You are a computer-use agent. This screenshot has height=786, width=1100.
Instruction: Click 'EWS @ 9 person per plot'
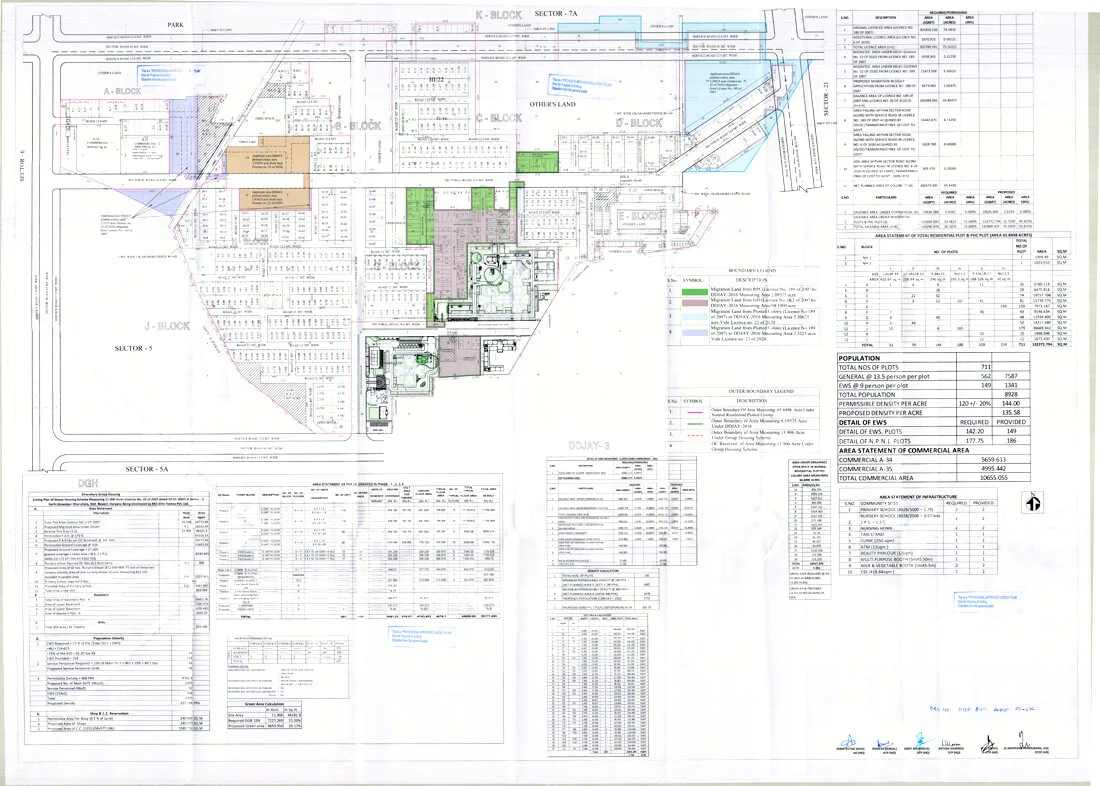873,385
